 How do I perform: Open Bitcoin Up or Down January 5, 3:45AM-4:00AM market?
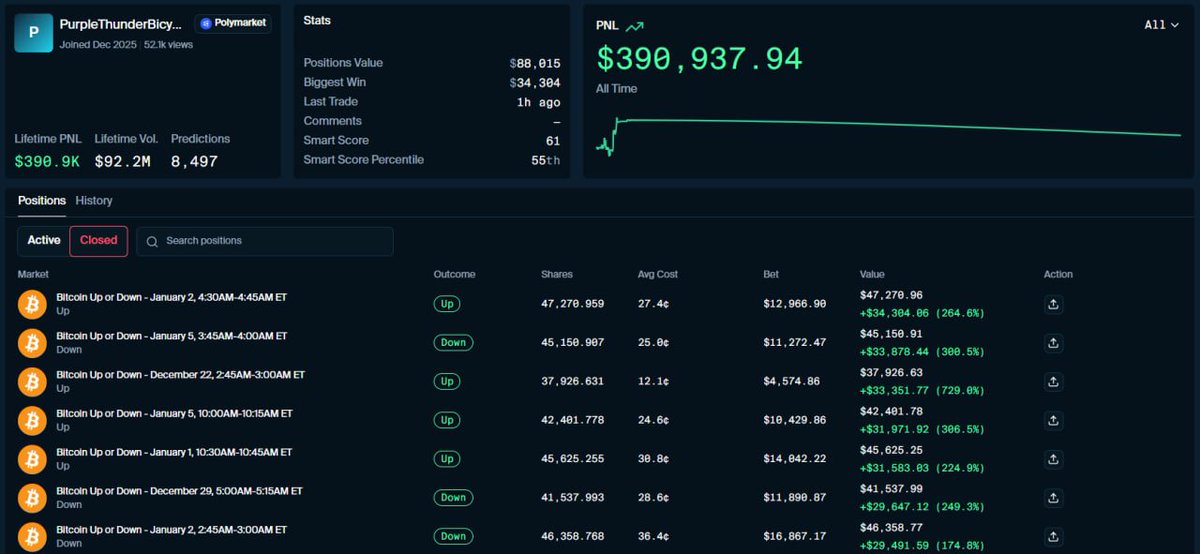coord(171,336)
